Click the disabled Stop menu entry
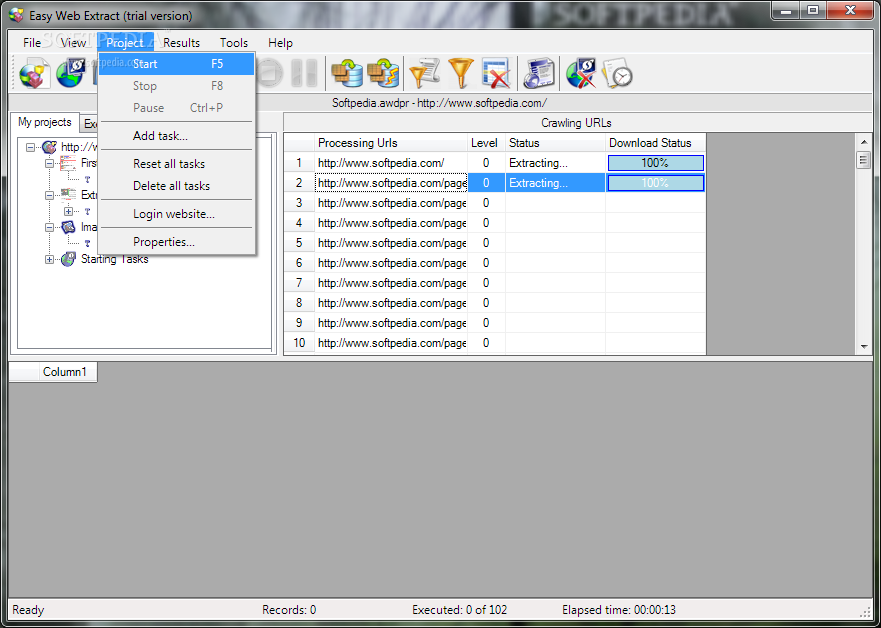 [x=176, y=86]
